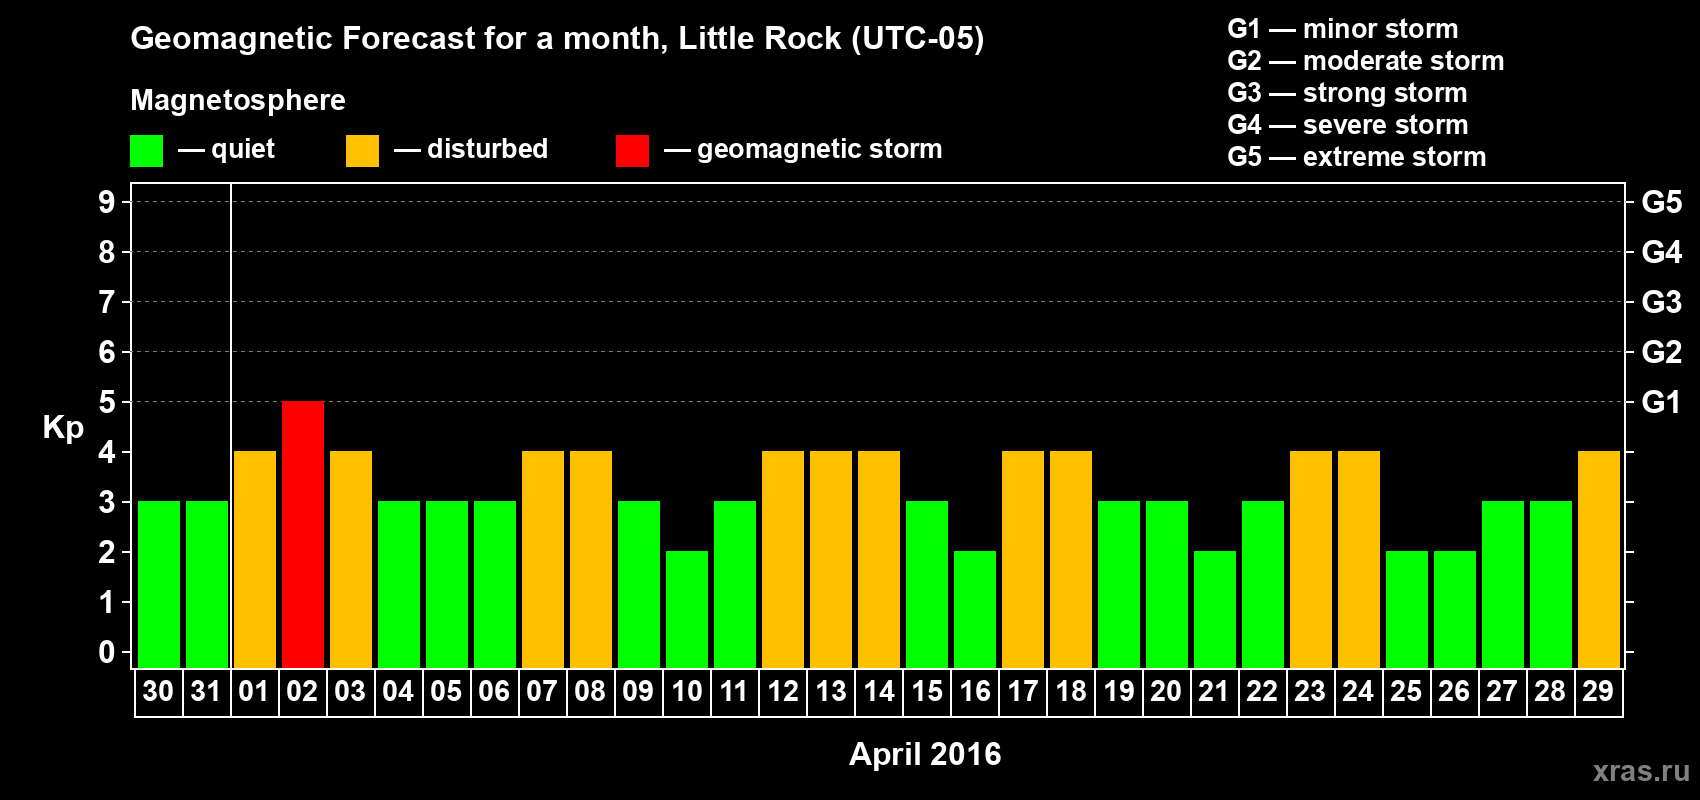
Task: Click the green quiet legend swatch
Action: (x=146, y=151)
